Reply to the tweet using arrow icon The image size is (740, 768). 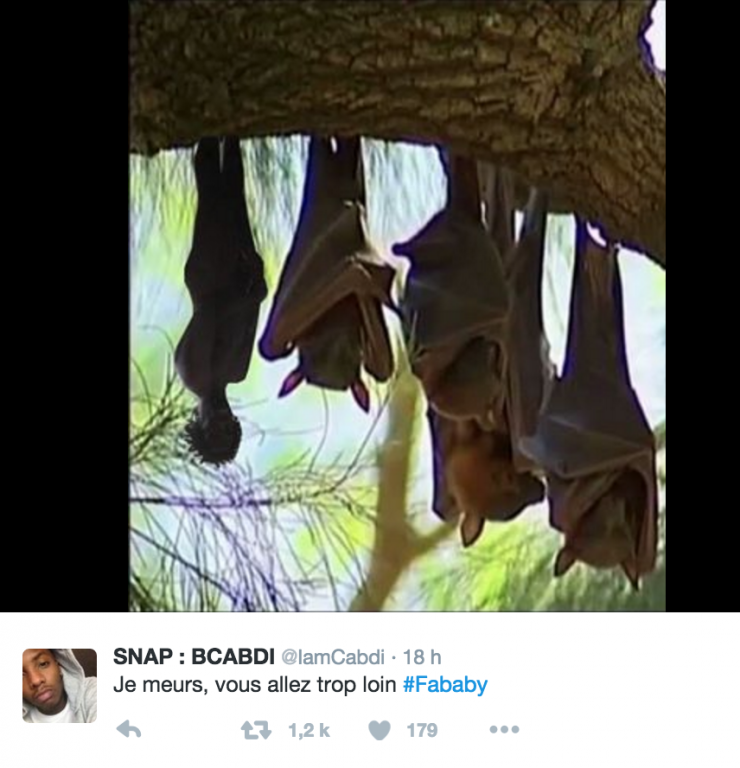tap(128, 730)
